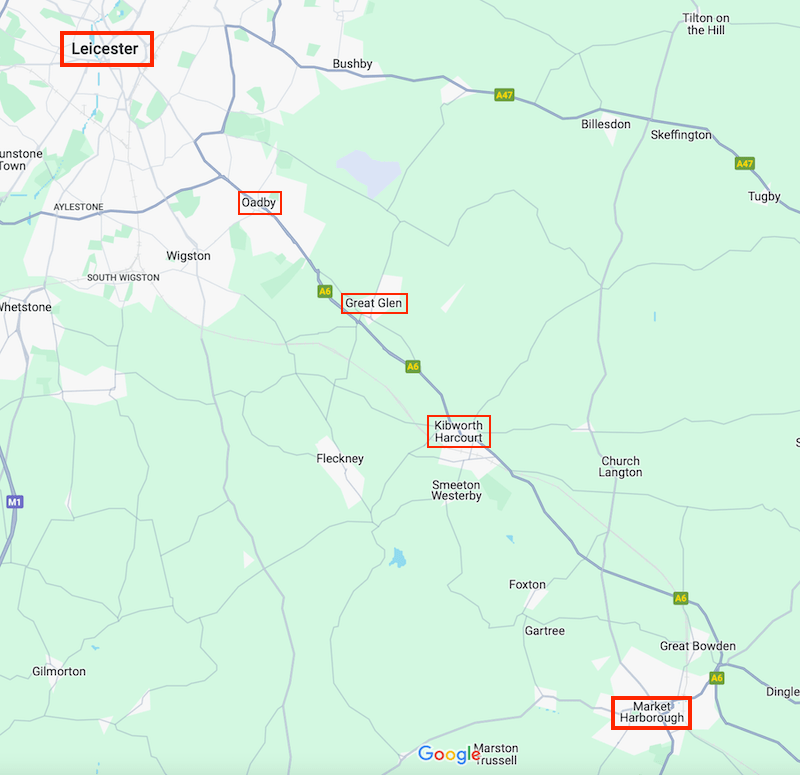Screen dimensions: 800x775
Task: Select the Great Glen place label
Action: (373, 303)
